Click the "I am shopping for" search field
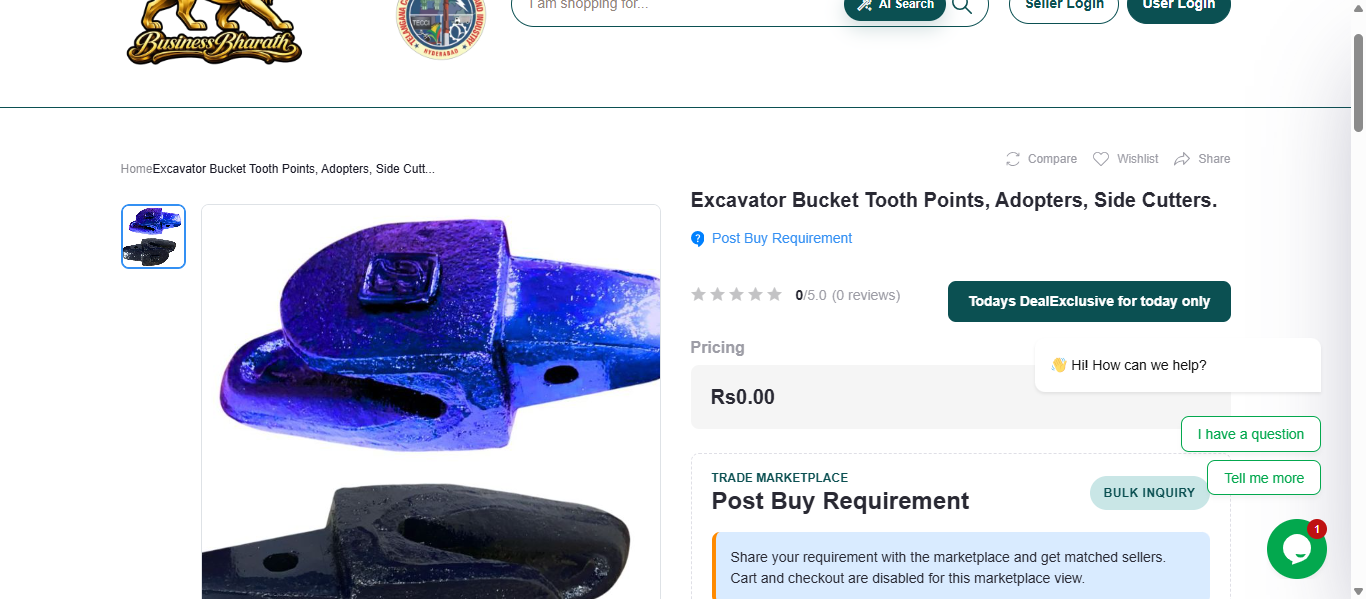This screenshot has height=599, width=1366. coord(680,6)
